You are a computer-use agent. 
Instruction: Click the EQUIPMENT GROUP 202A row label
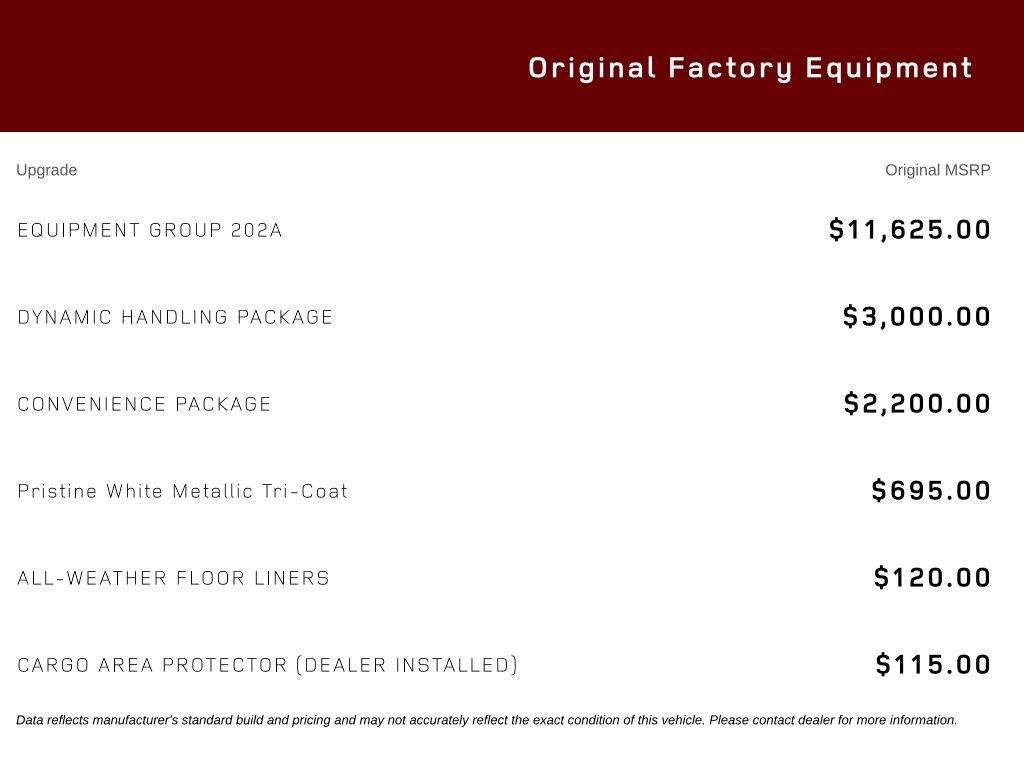(x=150, y=230)
